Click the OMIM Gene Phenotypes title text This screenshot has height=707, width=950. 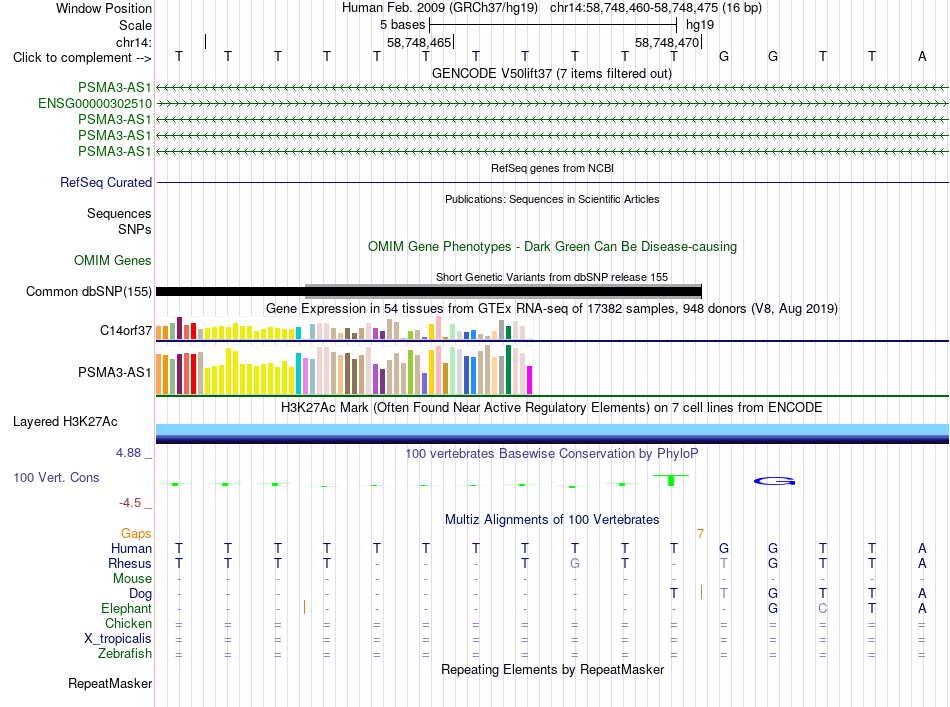pos(553,247)
